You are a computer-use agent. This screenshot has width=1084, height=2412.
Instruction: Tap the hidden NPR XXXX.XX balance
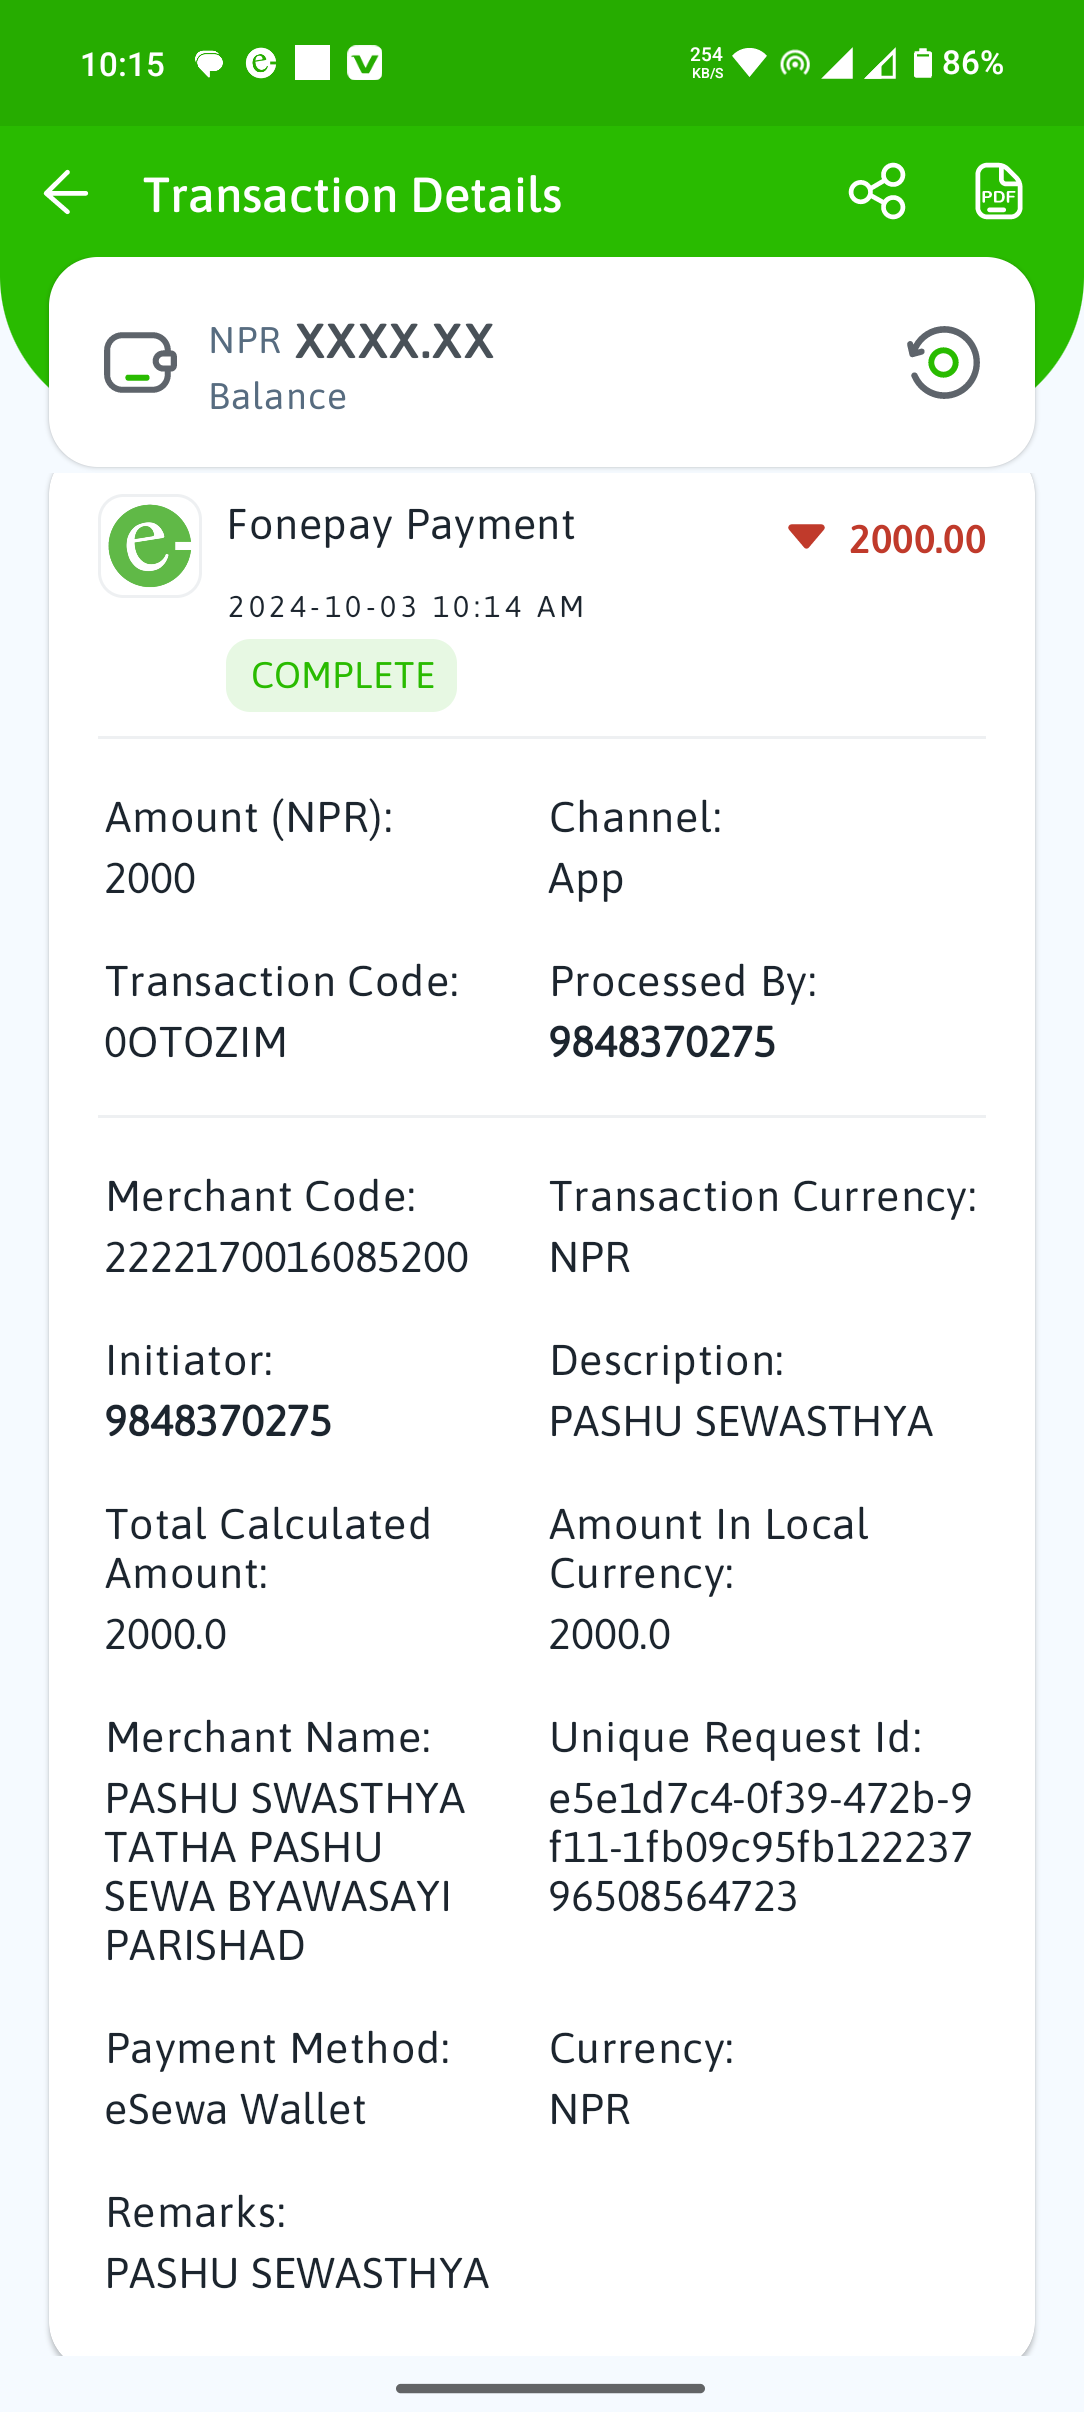pyautogui.click(x=351, y=341)
